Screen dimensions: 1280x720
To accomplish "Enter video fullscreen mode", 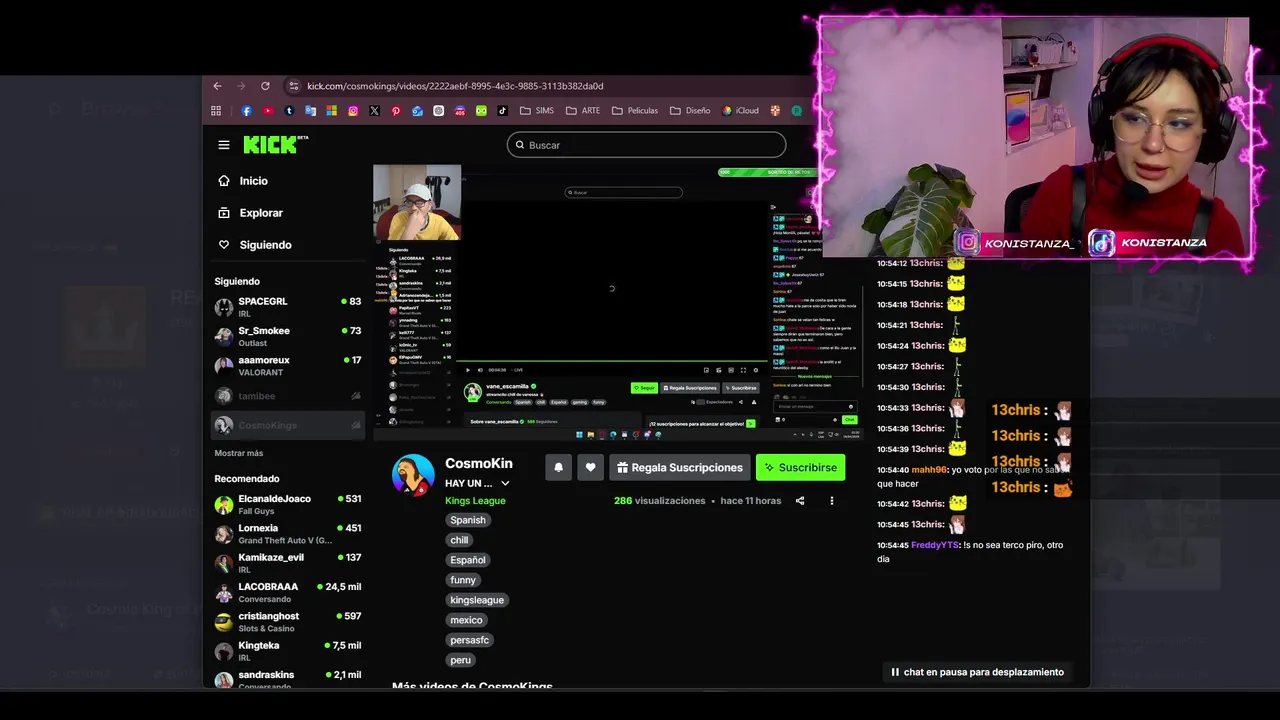I will pyautogui.click(x=743, y=370).
